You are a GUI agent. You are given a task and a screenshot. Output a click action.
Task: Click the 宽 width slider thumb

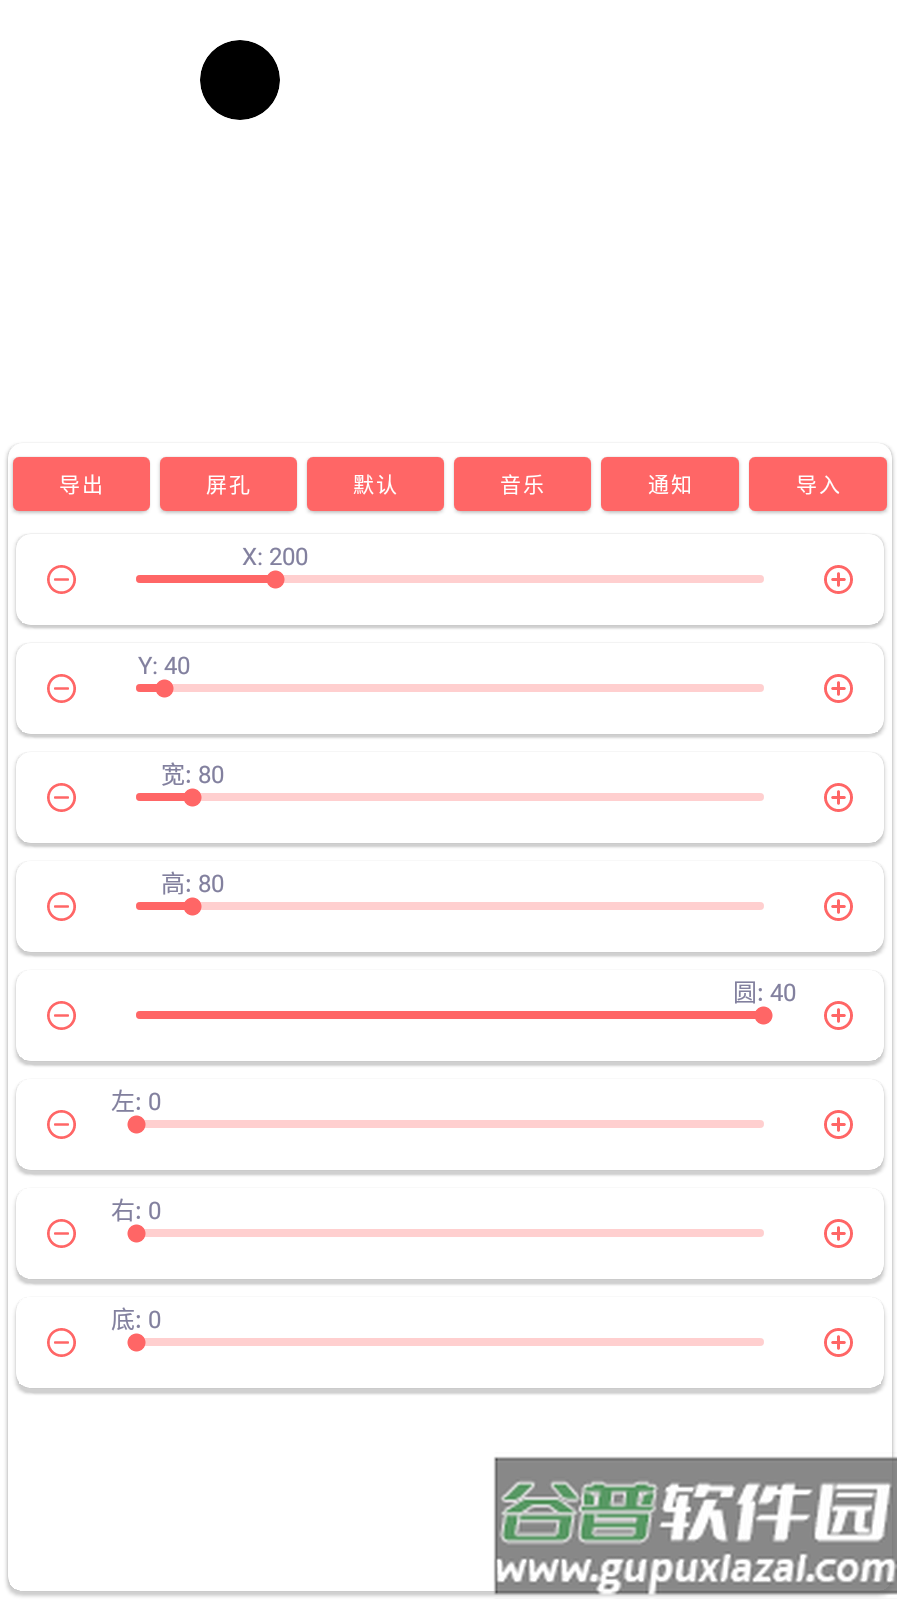(193, 798)
